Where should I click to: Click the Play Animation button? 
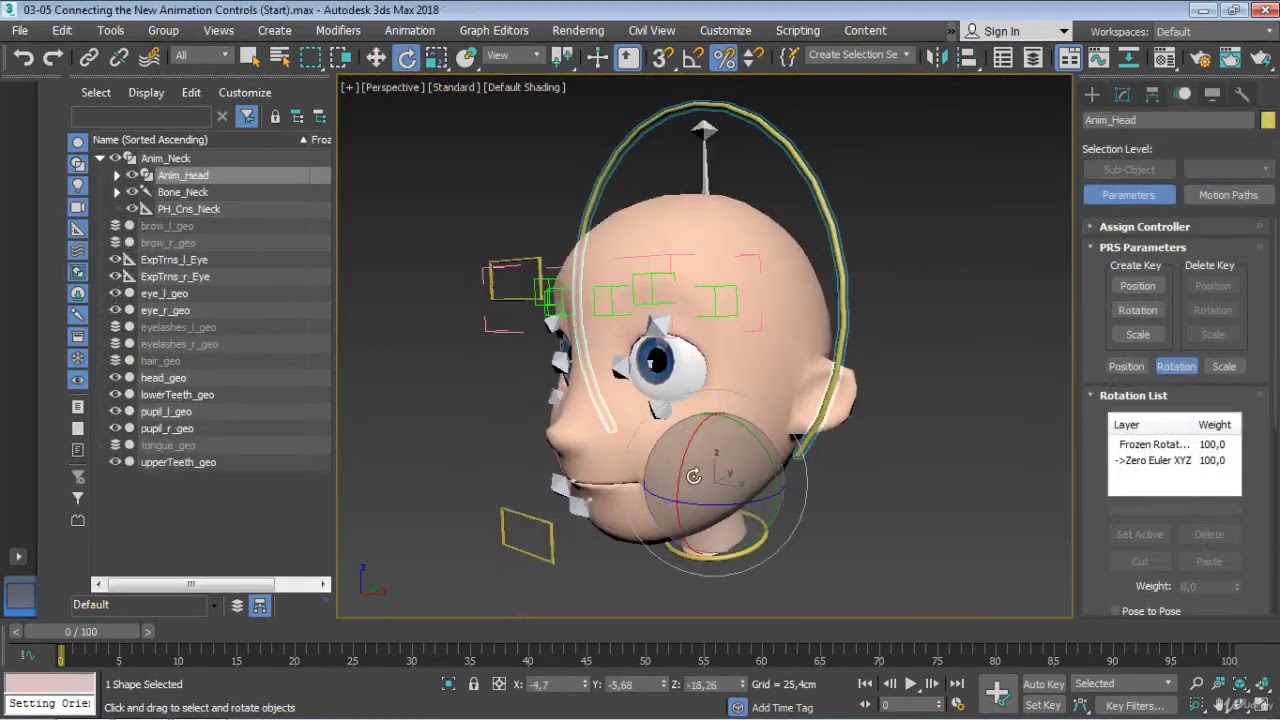[x=910, y=684]
